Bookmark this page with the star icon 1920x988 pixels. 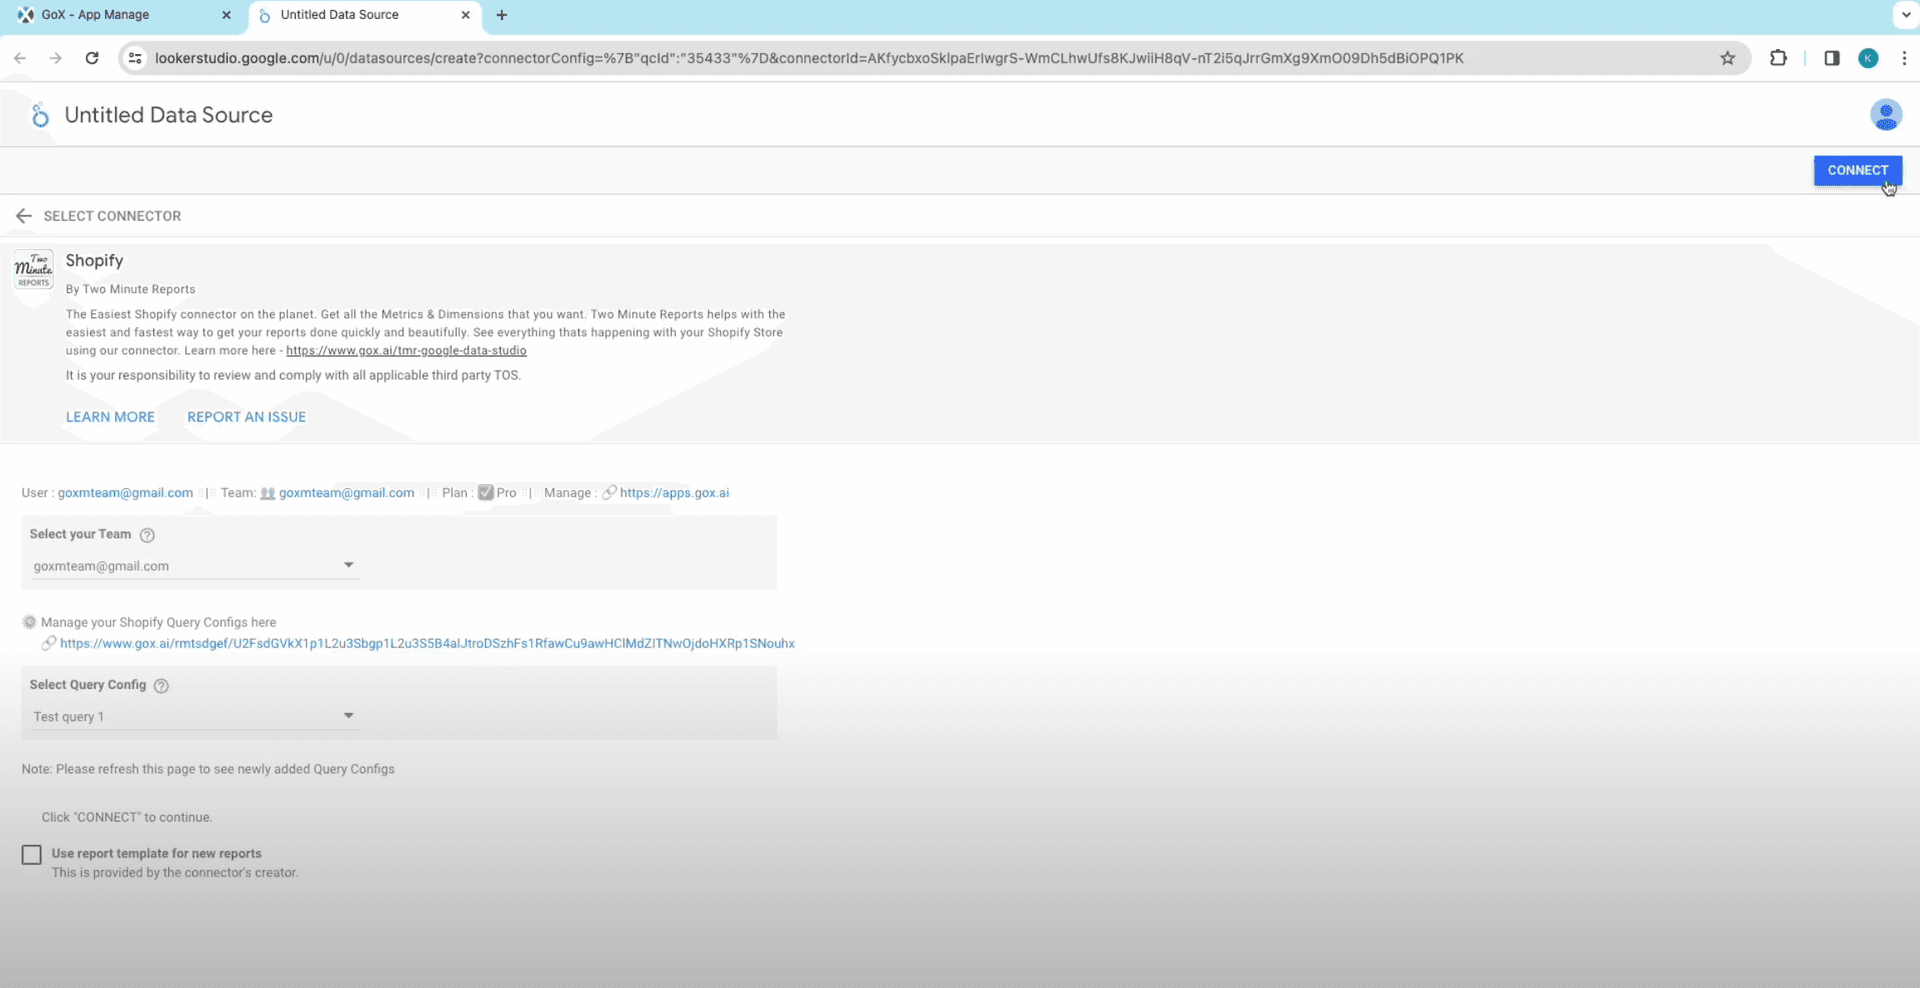point(1727,58)
